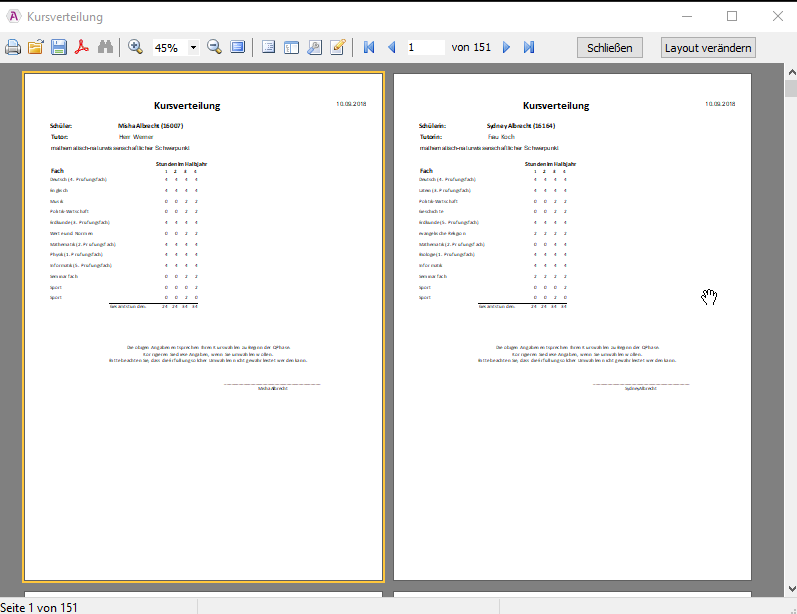Image resolution: width=797 pixels, height=614 pixels.
Task: Jump to the last page
Action: (x=529, y=47)
